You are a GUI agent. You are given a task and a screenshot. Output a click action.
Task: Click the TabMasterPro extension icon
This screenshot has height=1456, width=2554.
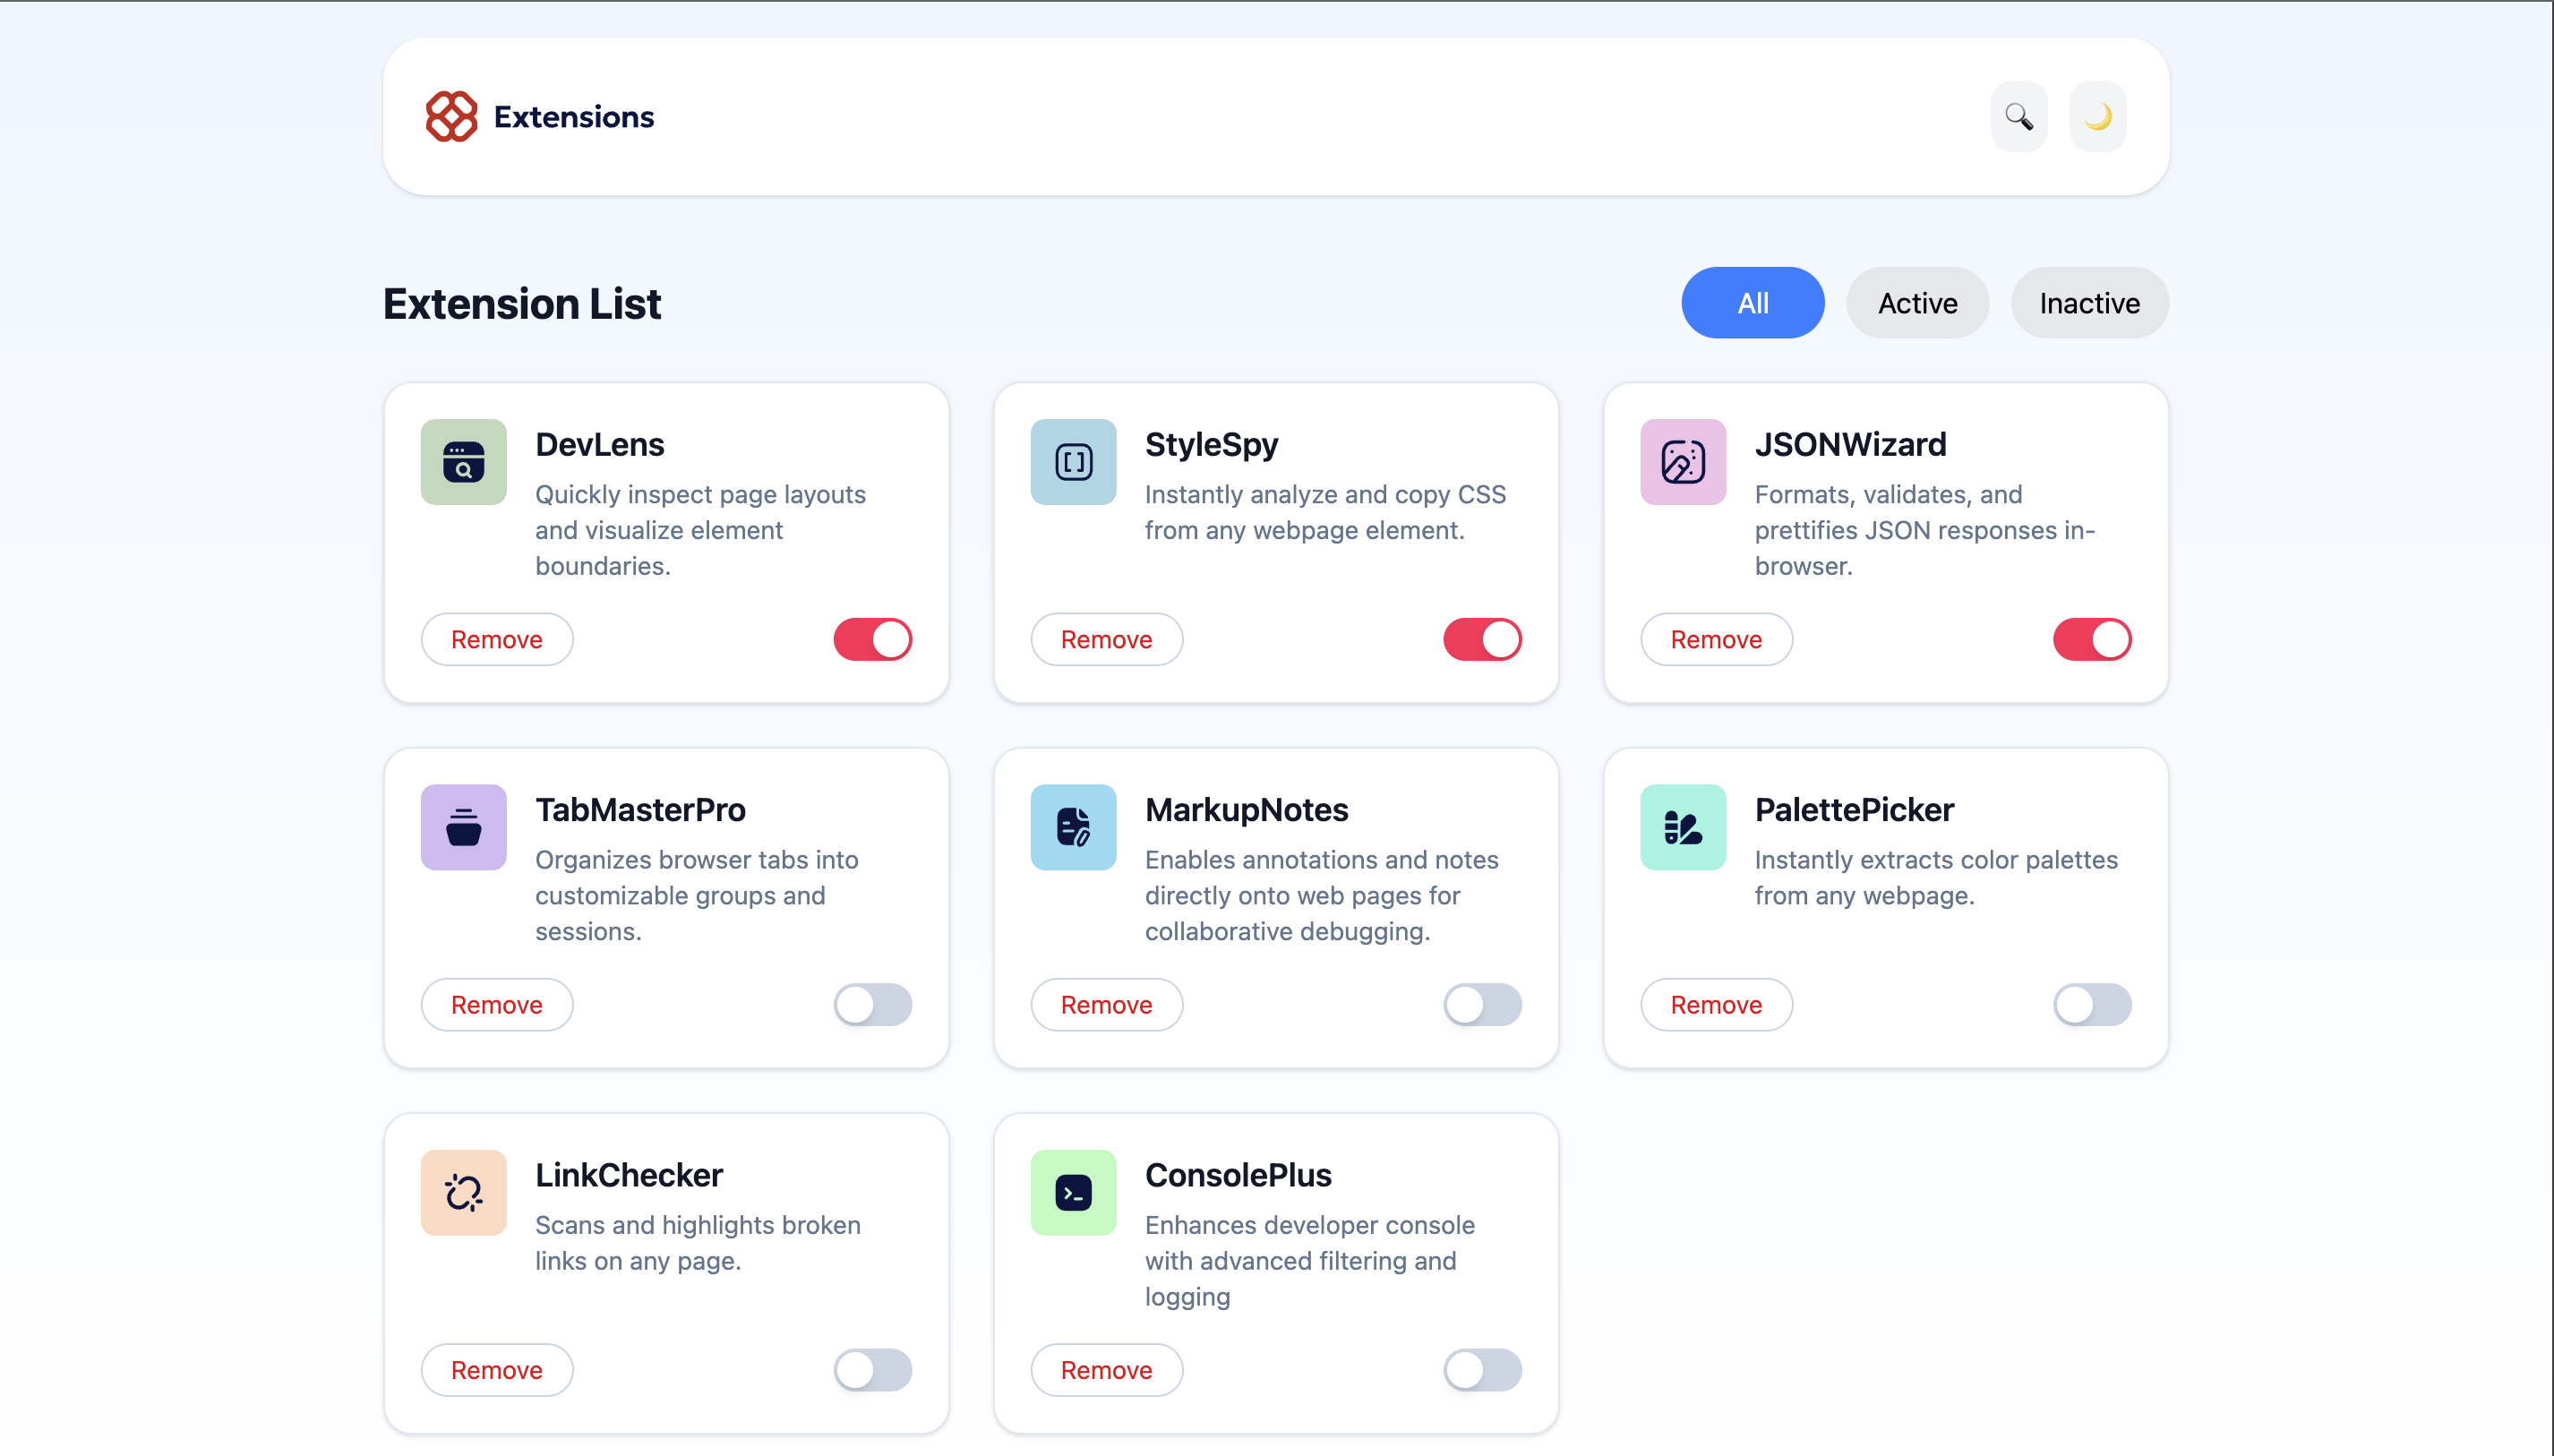462,827
